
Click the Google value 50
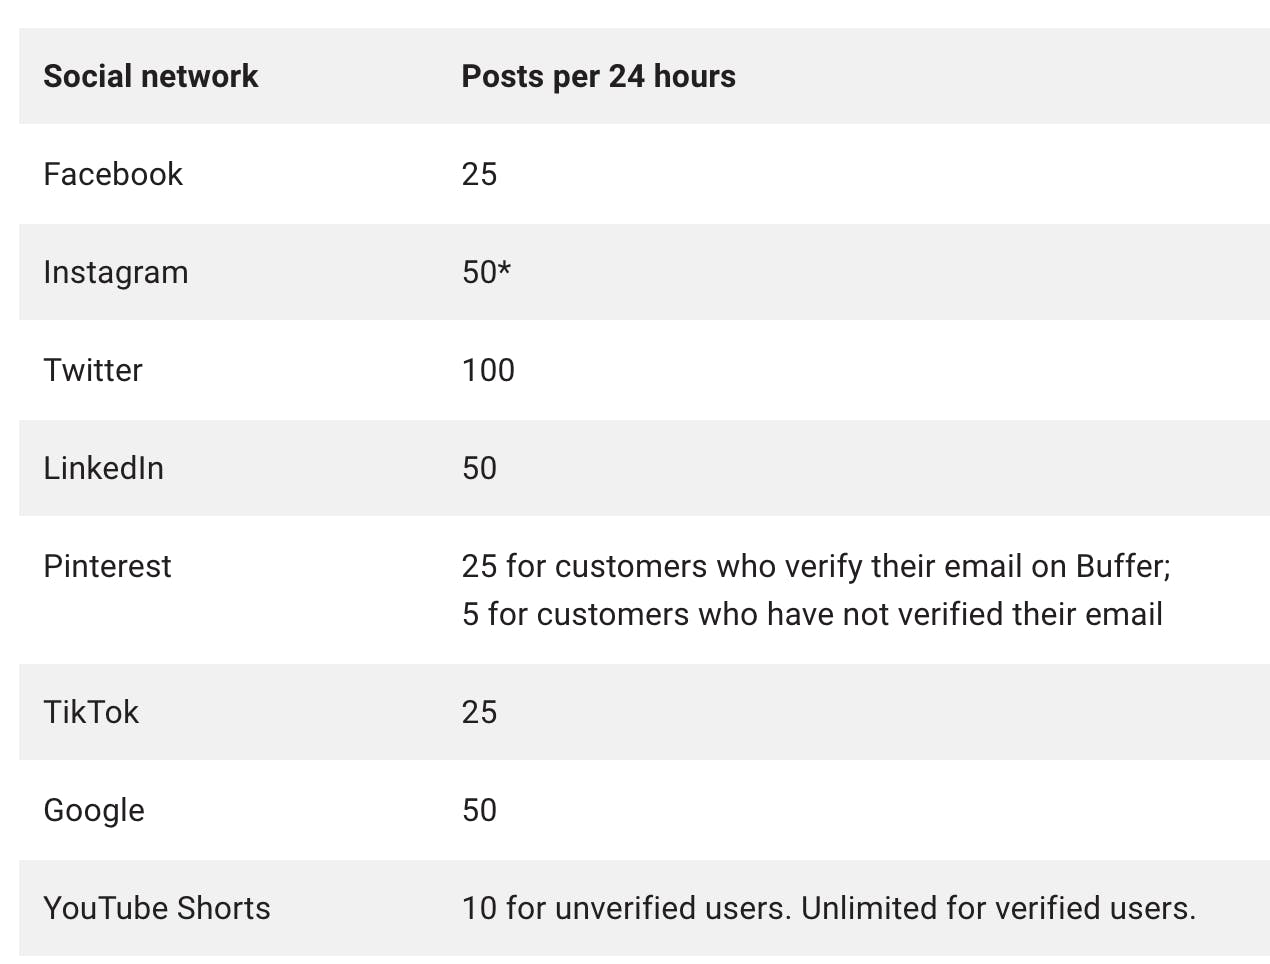click(479, 810)
